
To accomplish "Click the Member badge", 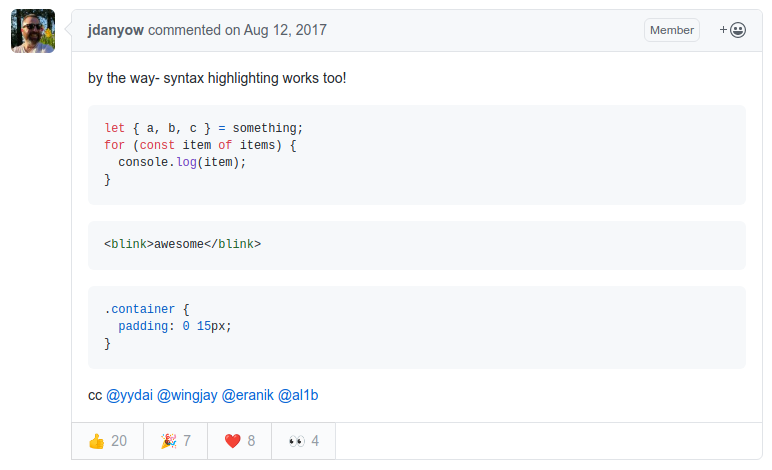I will click(x=671, y=30).
